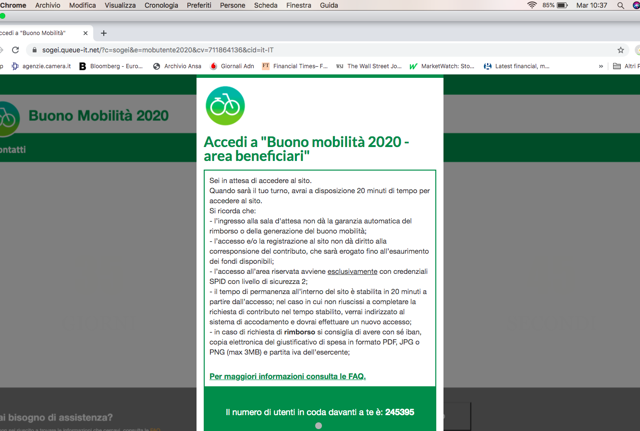Click the 'Per maggiori informazioni consulta le FAQ' link

pyautogui.click(x=287, y=376)
